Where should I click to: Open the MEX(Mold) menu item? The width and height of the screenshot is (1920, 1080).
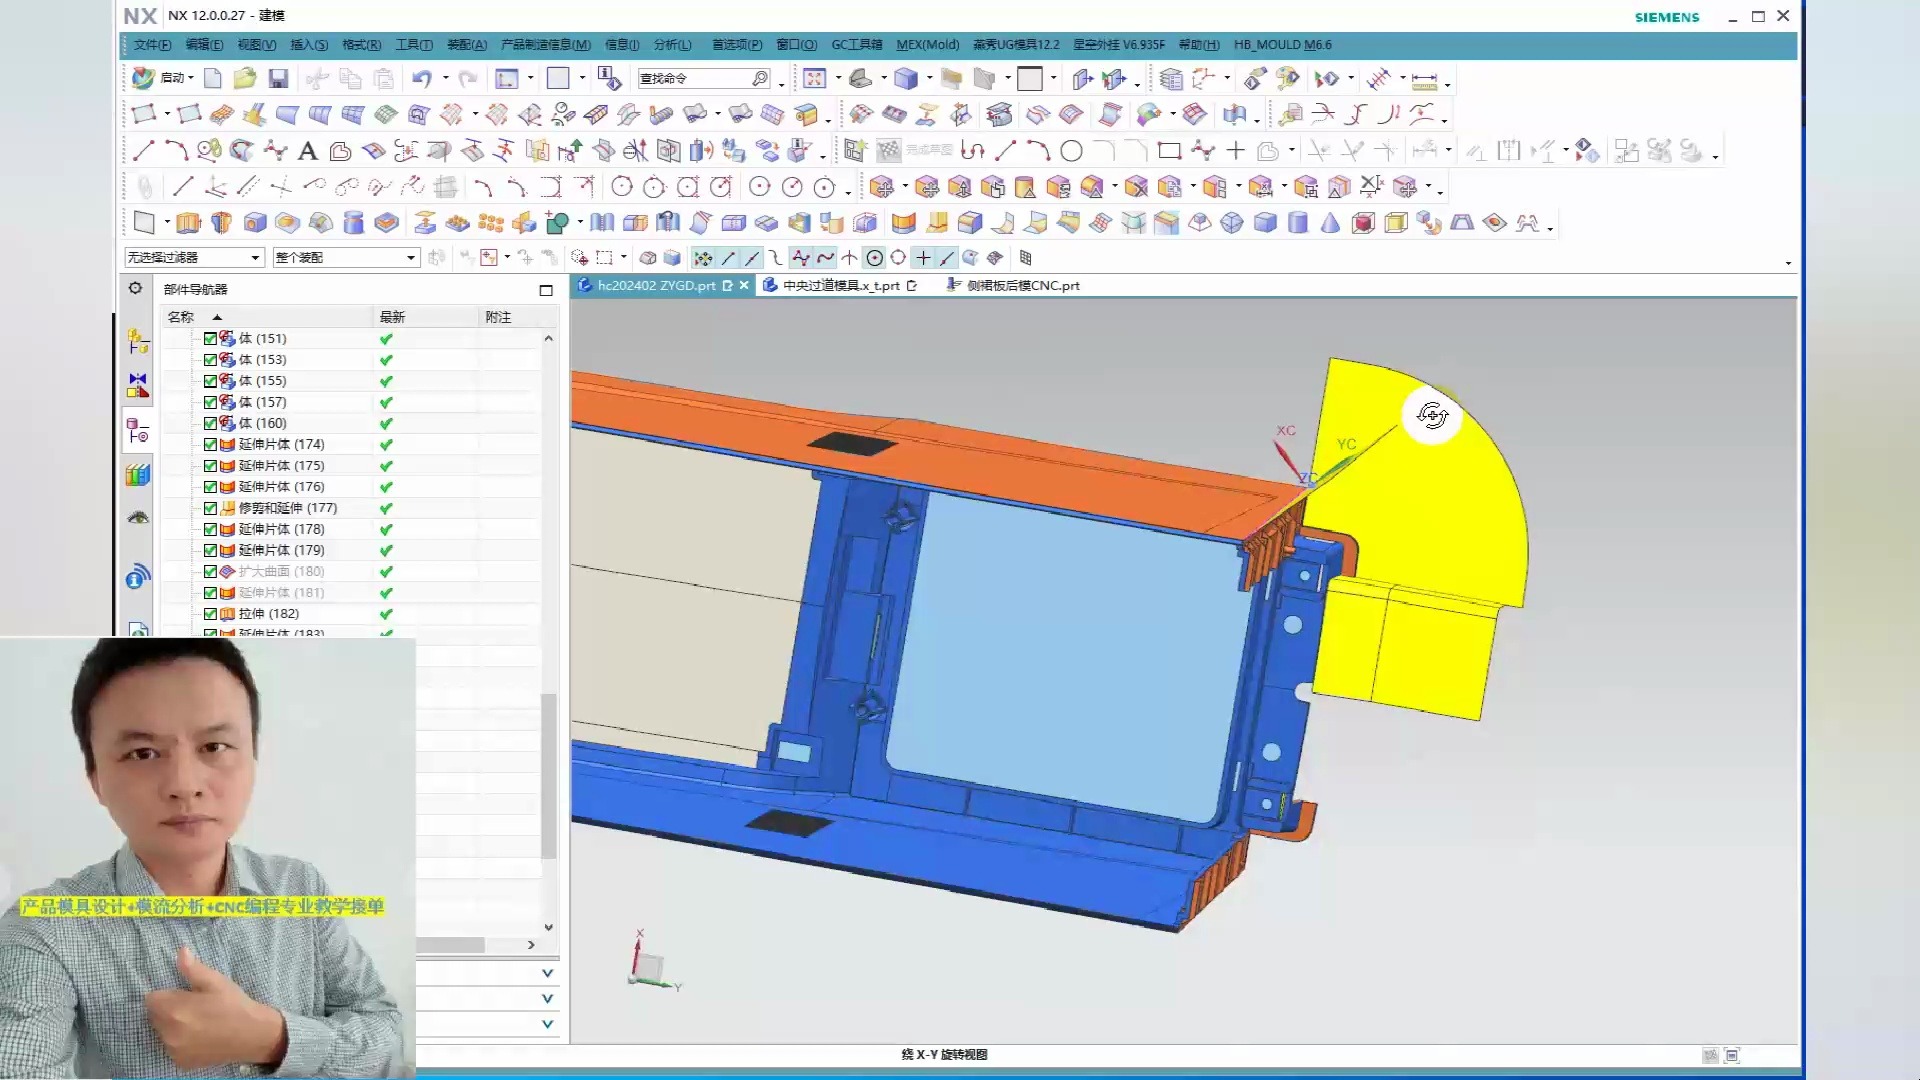click(927, 44)
